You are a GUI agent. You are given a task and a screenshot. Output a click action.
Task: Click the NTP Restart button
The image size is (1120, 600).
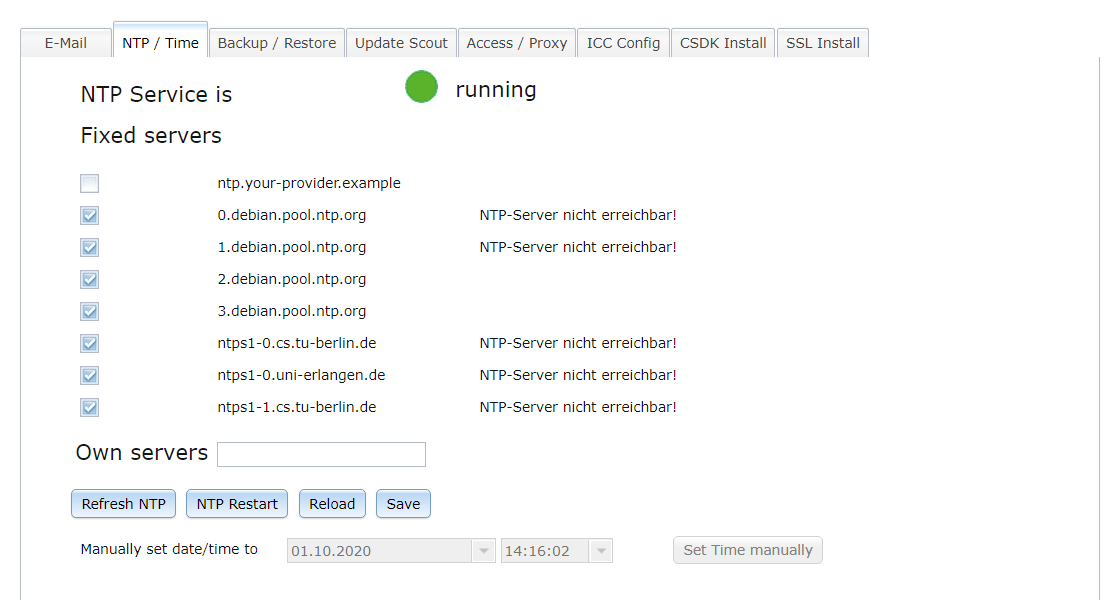click(x=237, y=504)
